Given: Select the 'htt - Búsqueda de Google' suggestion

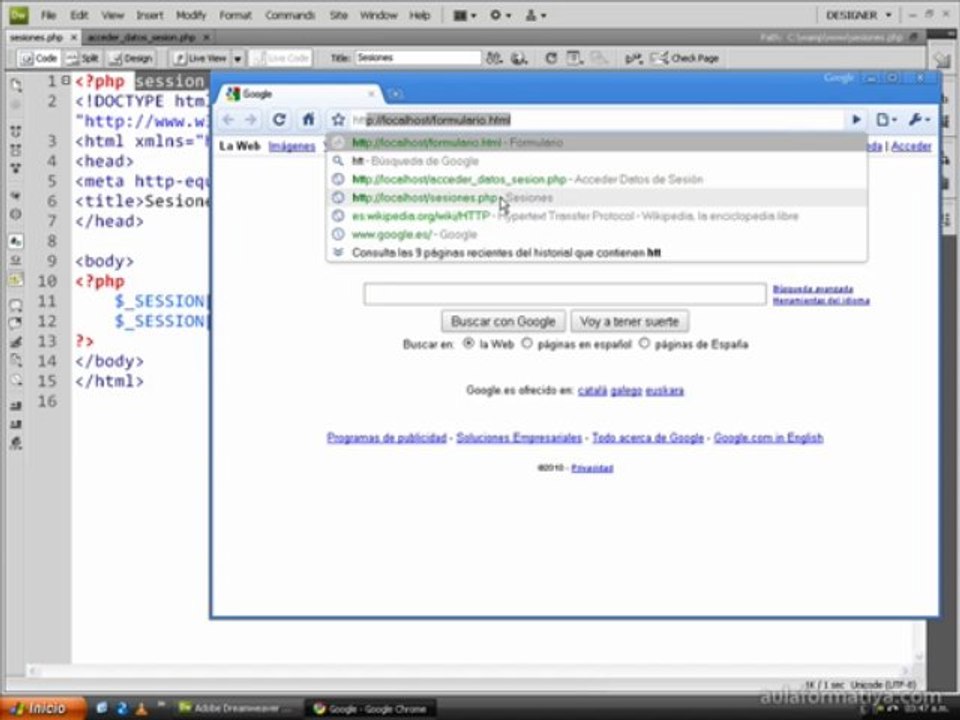Looking at the screenshot, I should pos(597,161).
